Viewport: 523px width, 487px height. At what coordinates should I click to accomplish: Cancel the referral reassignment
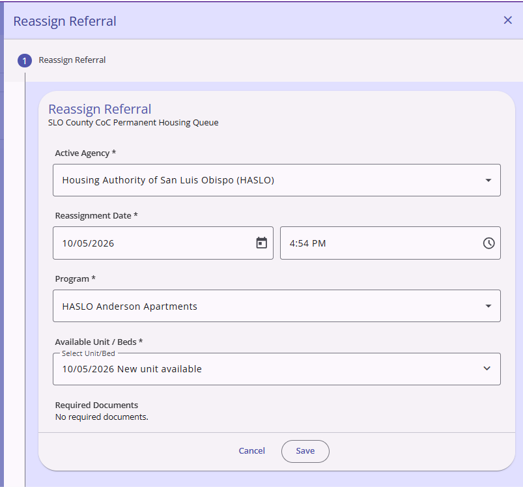click(x=251, y=451)
